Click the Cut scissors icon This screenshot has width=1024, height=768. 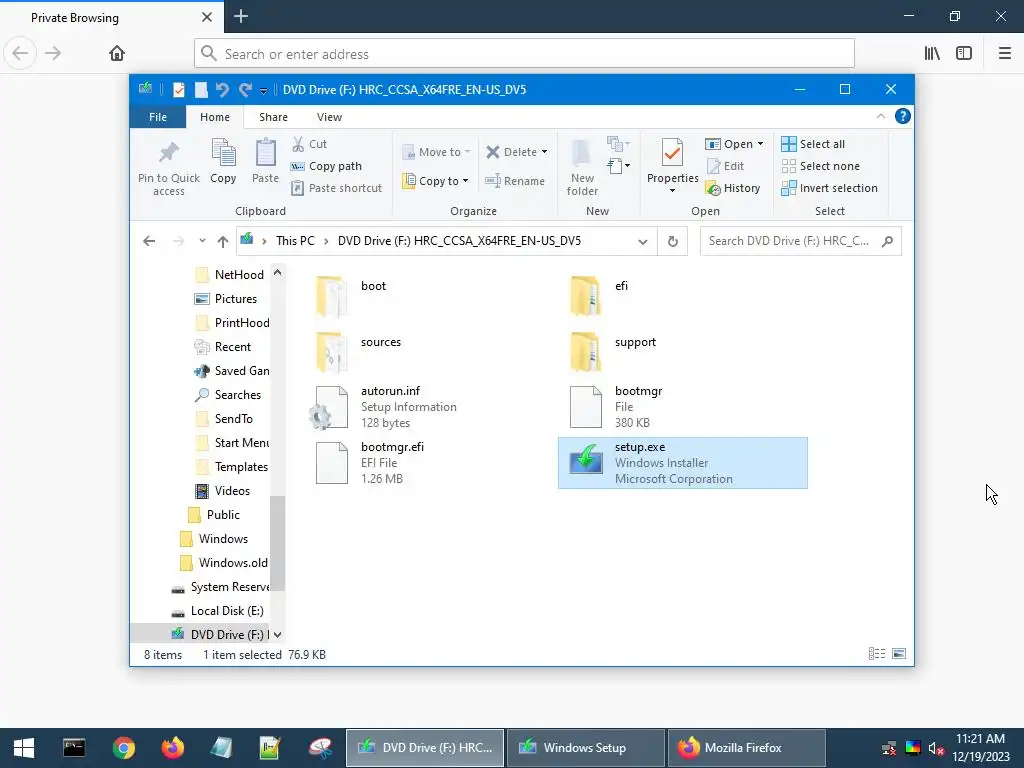pyautogui.click(x=298, y=144)
